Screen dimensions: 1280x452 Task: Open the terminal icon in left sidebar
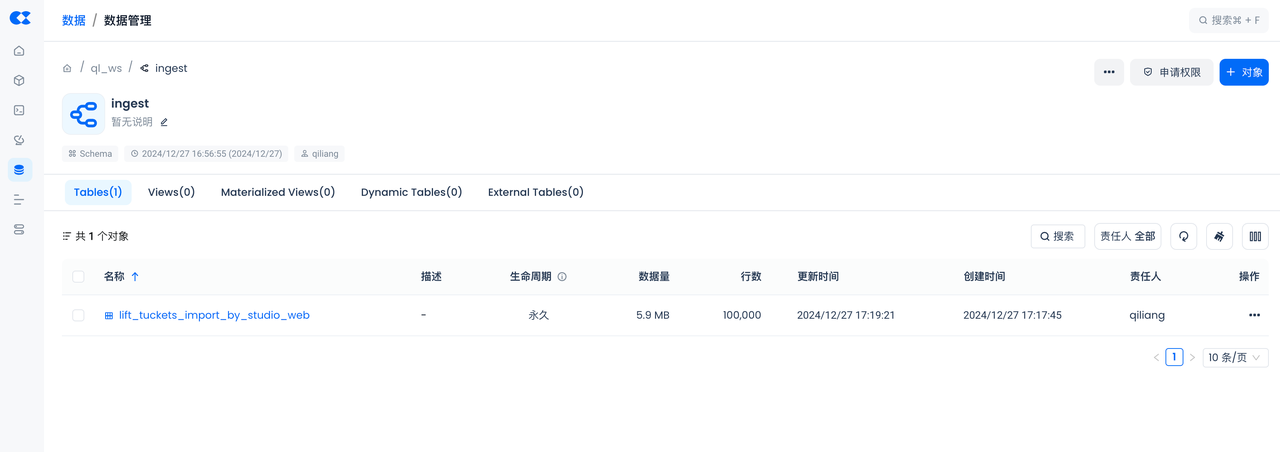point(19,110)
